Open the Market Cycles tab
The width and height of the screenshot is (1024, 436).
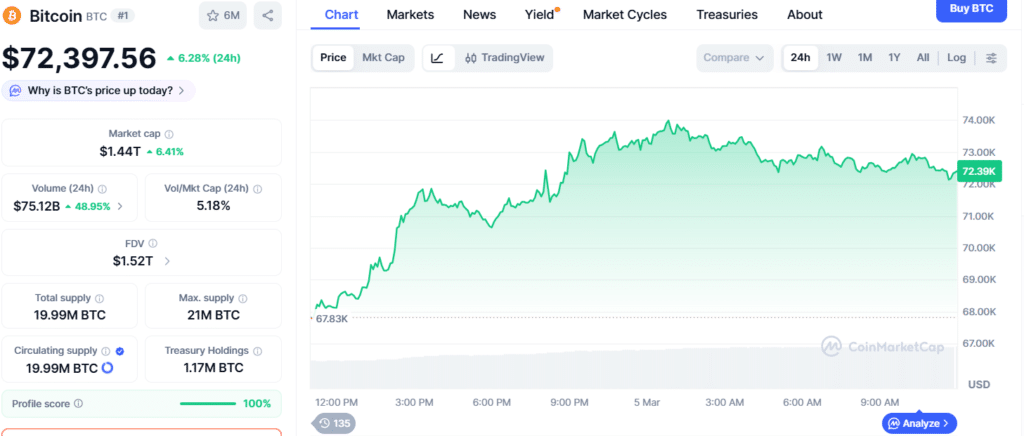[625, 14]
